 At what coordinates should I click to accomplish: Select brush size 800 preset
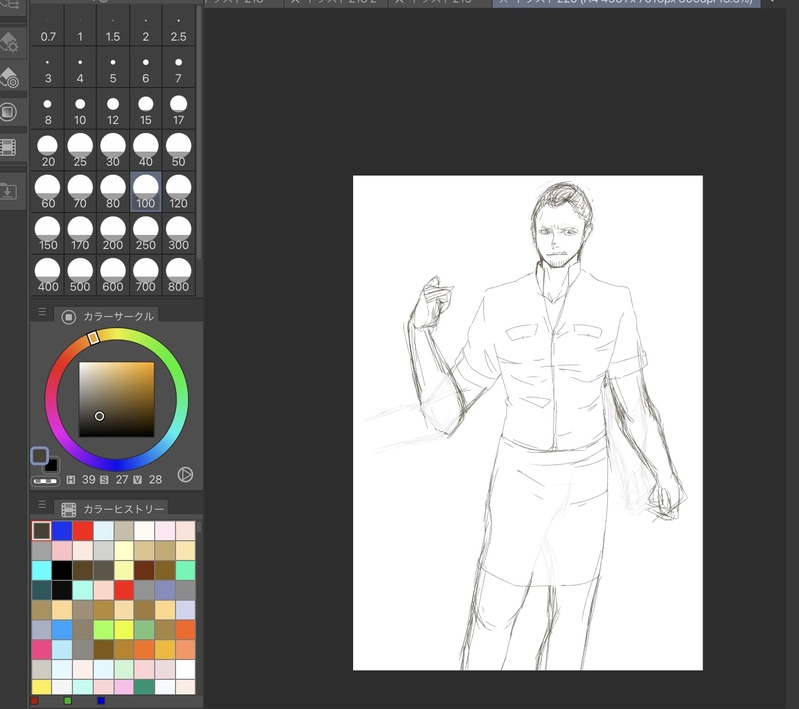tap(179, 274)
